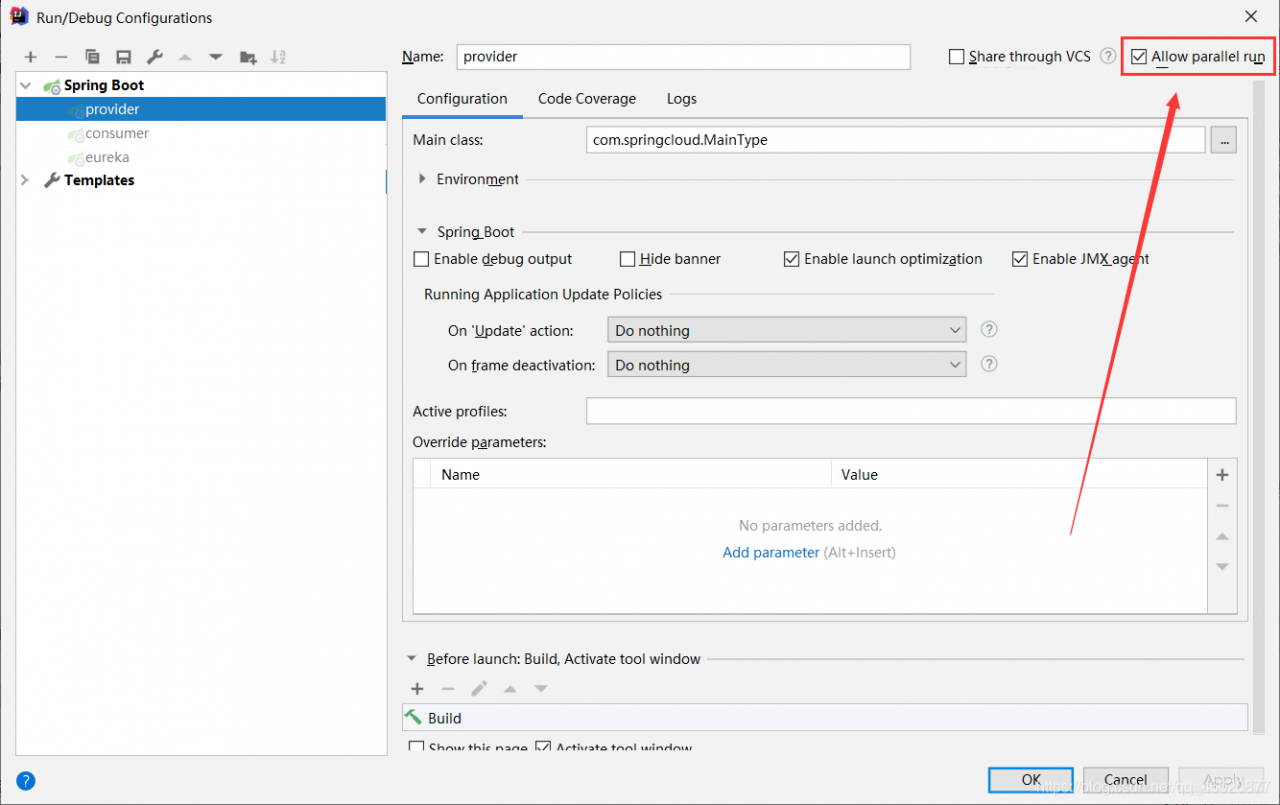Enable debug output checkbox
Screen dimensions: 1280x805
point(421,259)
